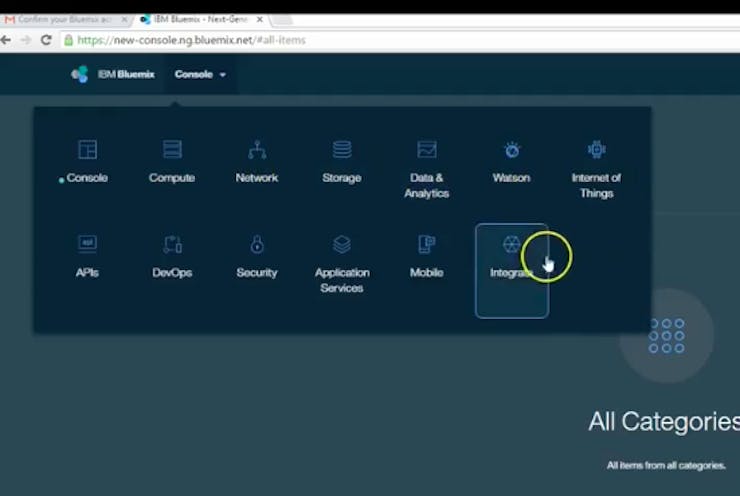Viewport: 740px width, 496px height.
Task: Open the Data & Analytics chart icon
Action: click(427, 150)
